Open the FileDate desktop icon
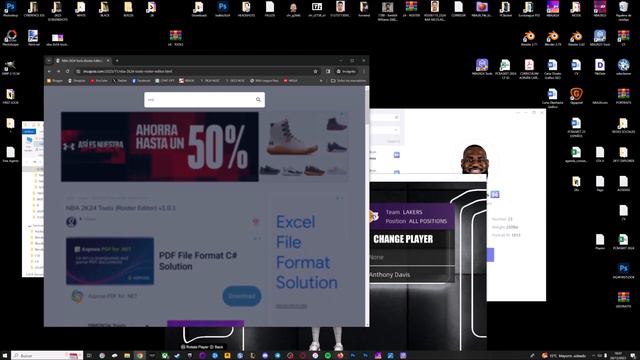640x360 pixels. click(600, 67)
